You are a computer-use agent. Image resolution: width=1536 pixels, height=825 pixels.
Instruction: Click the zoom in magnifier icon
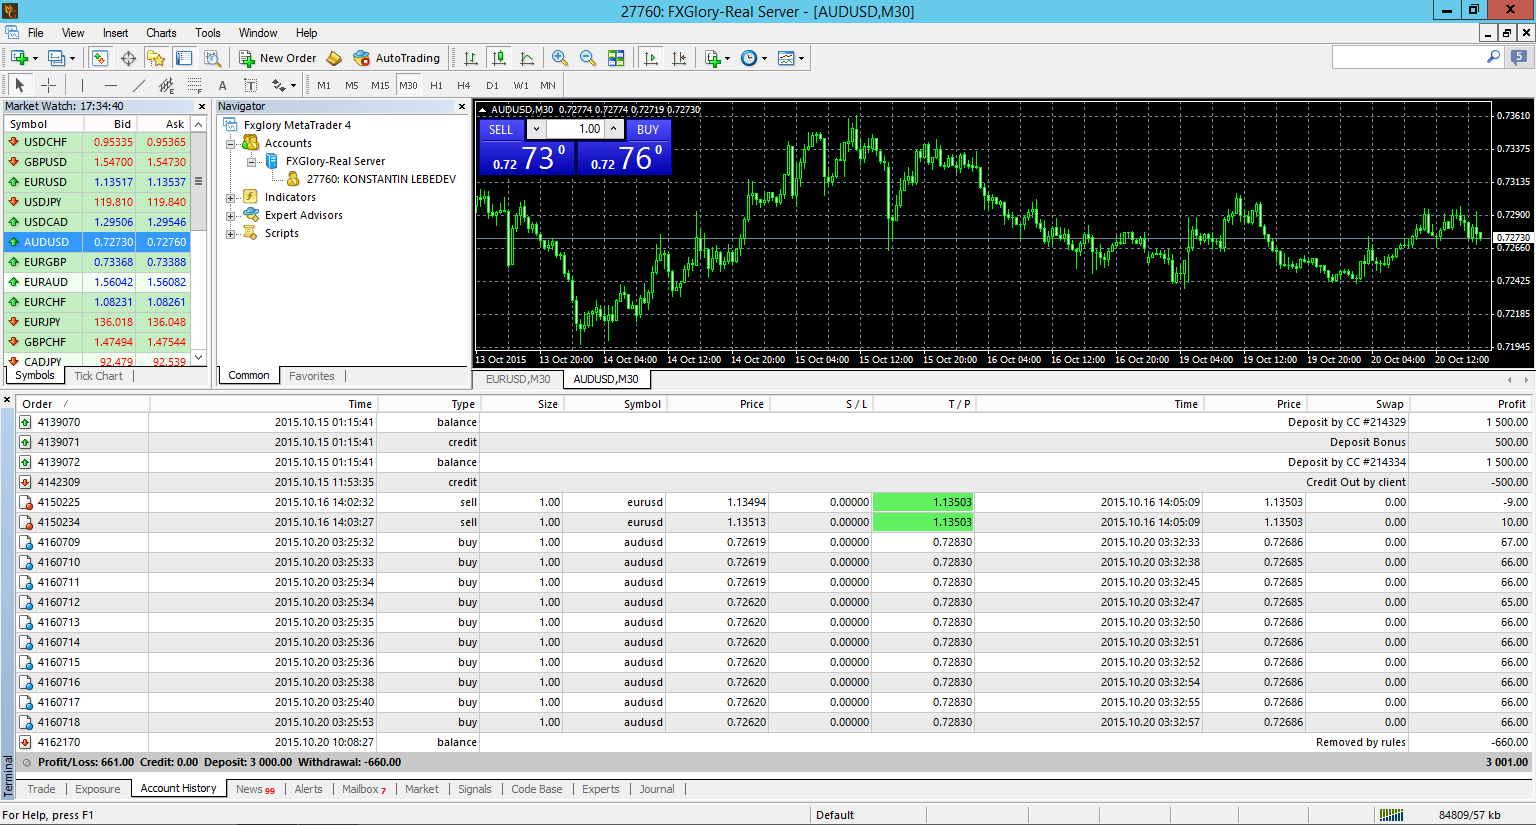[560, 58]
